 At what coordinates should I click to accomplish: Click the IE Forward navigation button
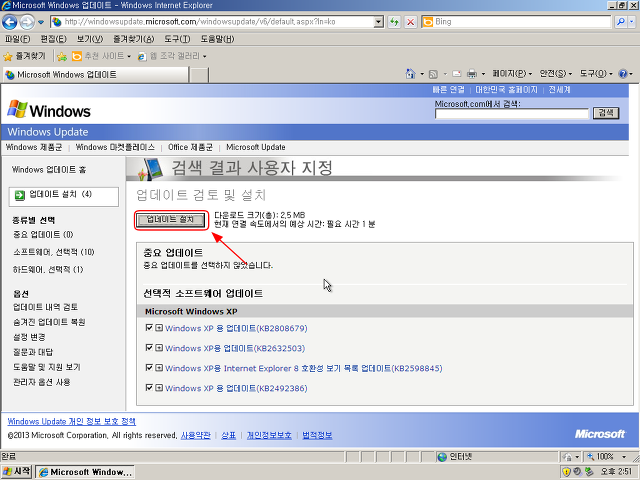27,22
